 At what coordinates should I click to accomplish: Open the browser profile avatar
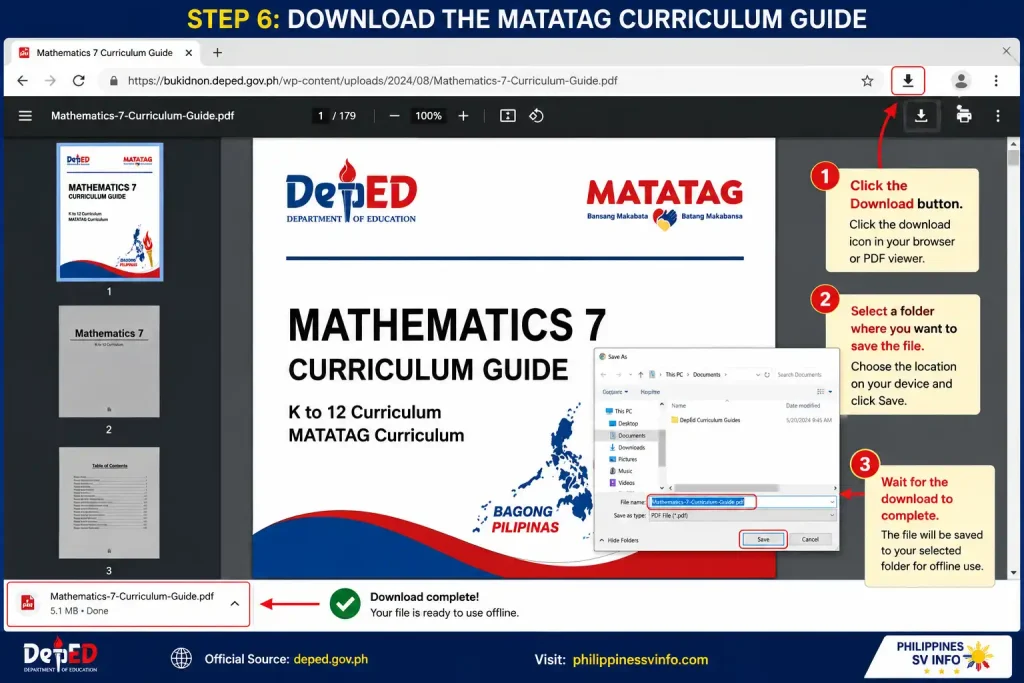pyautogui.click(x=961, y=81)
